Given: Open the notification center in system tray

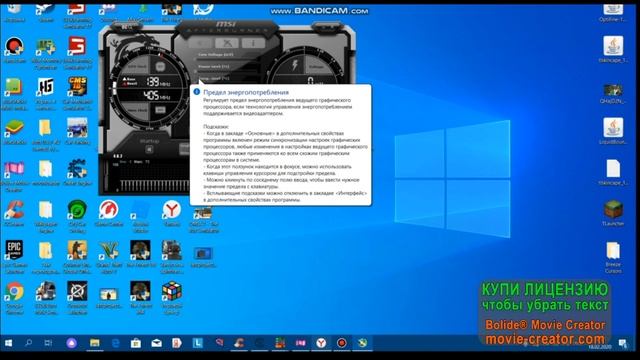Looking at the screenshot, I should [623, 344].
